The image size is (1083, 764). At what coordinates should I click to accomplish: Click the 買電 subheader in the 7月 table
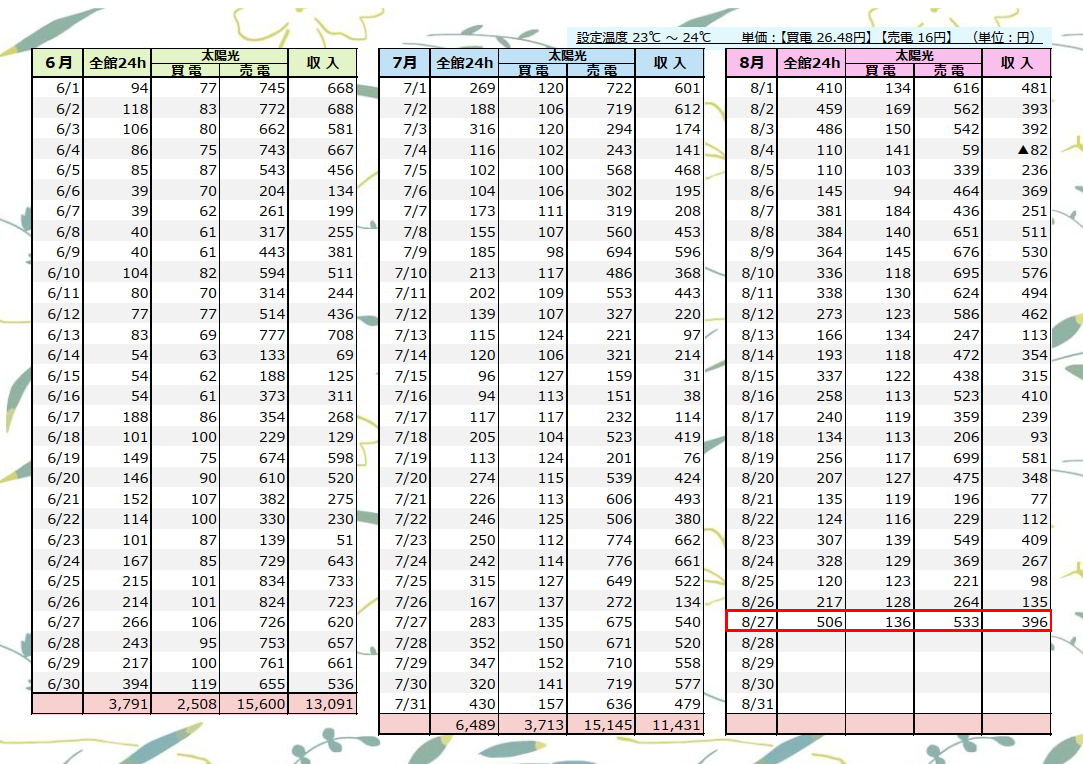pyautogui.click(x=533, y=70)
